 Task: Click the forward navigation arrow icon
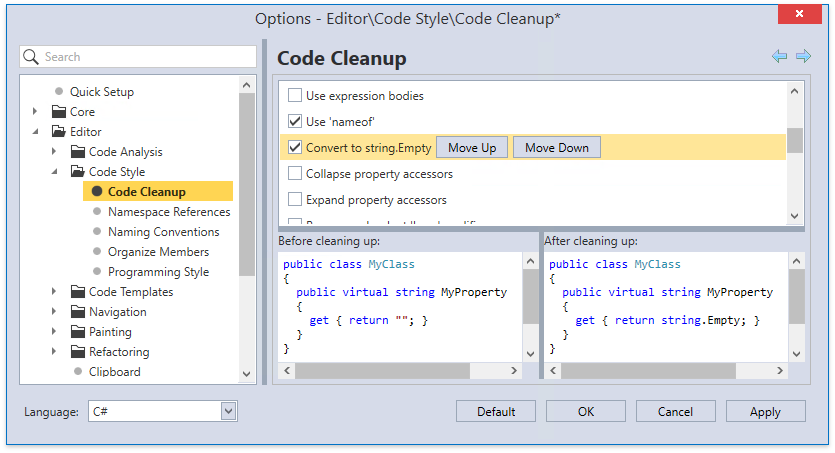click(x=803, y=57)
